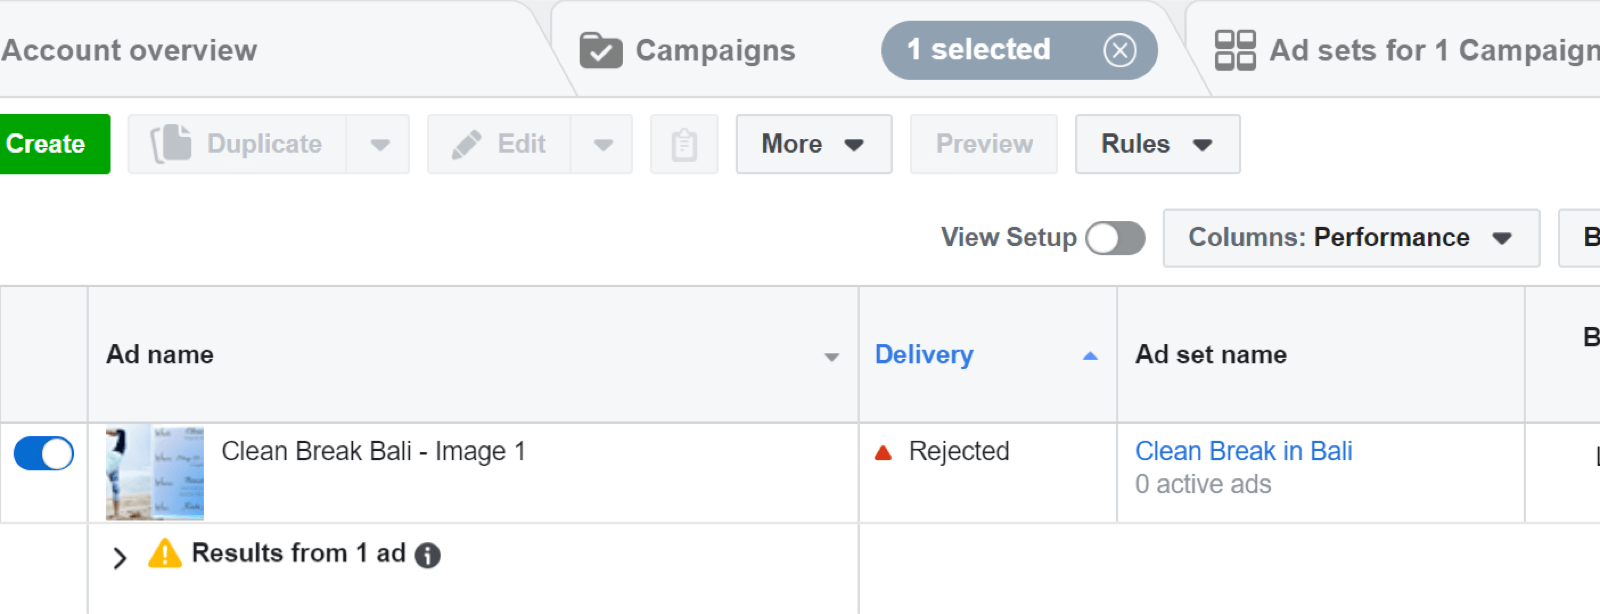Click the Ad sets grid icon
This screenshot has height=614, width=1600.
tap(1235, 50)
